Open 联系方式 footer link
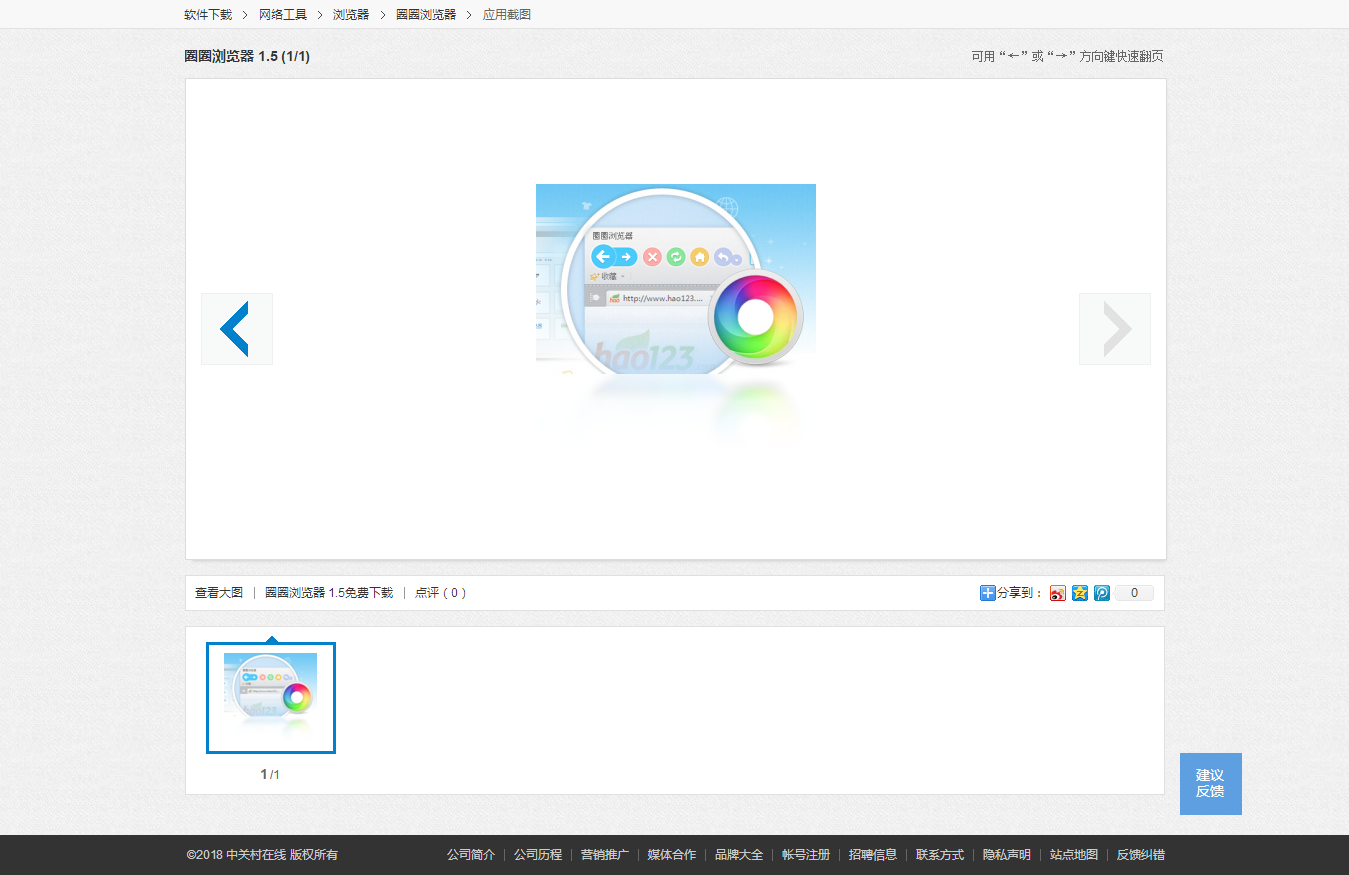1349x875 pixels. tap(940, 855)
